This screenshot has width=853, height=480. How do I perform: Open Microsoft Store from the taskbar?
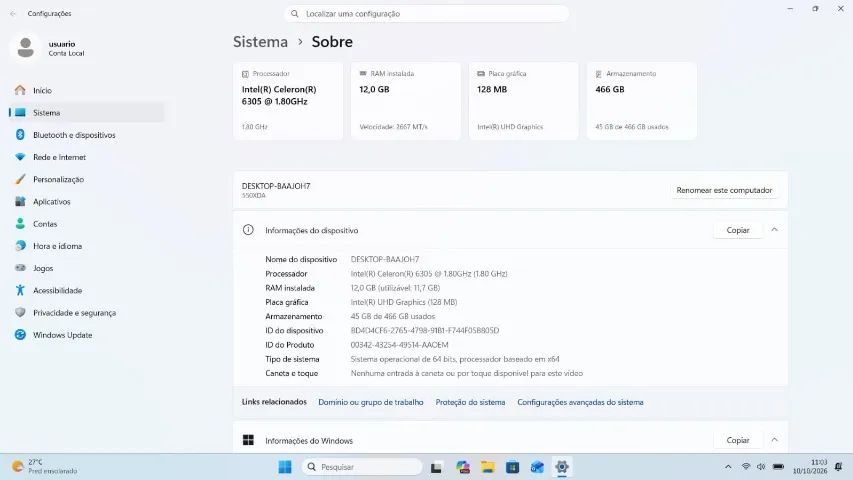point(512,467)
